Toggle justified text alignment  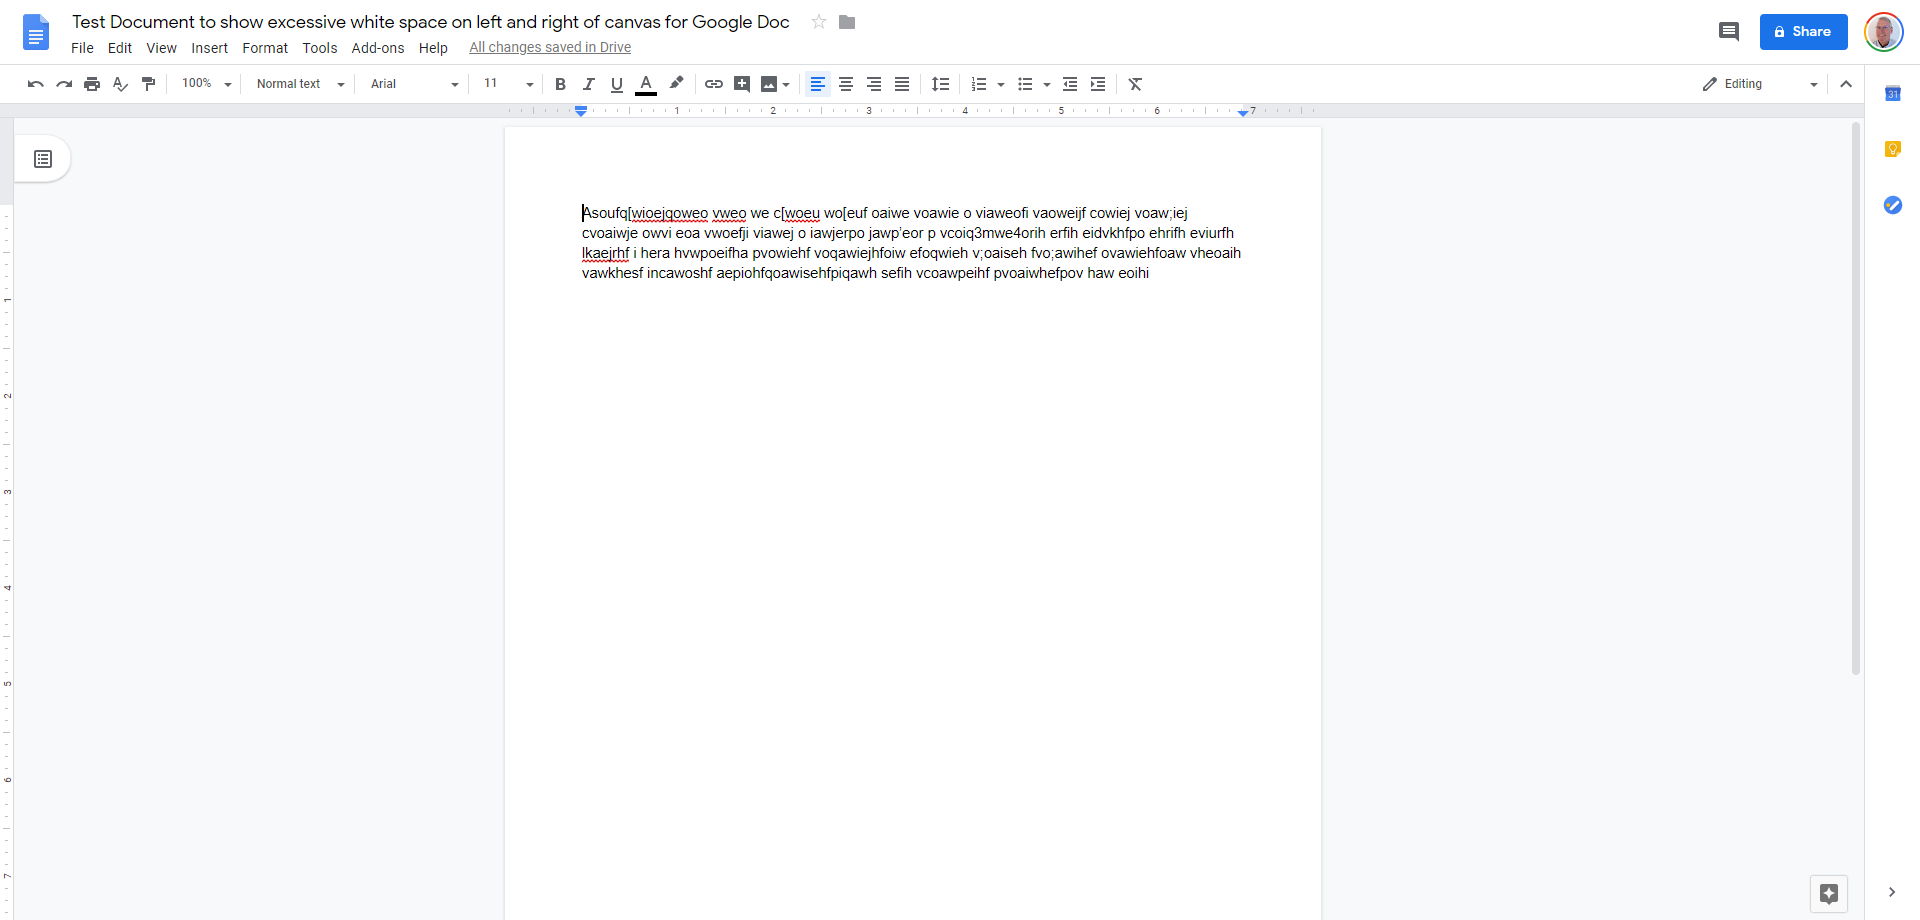[x=902, y=84]
